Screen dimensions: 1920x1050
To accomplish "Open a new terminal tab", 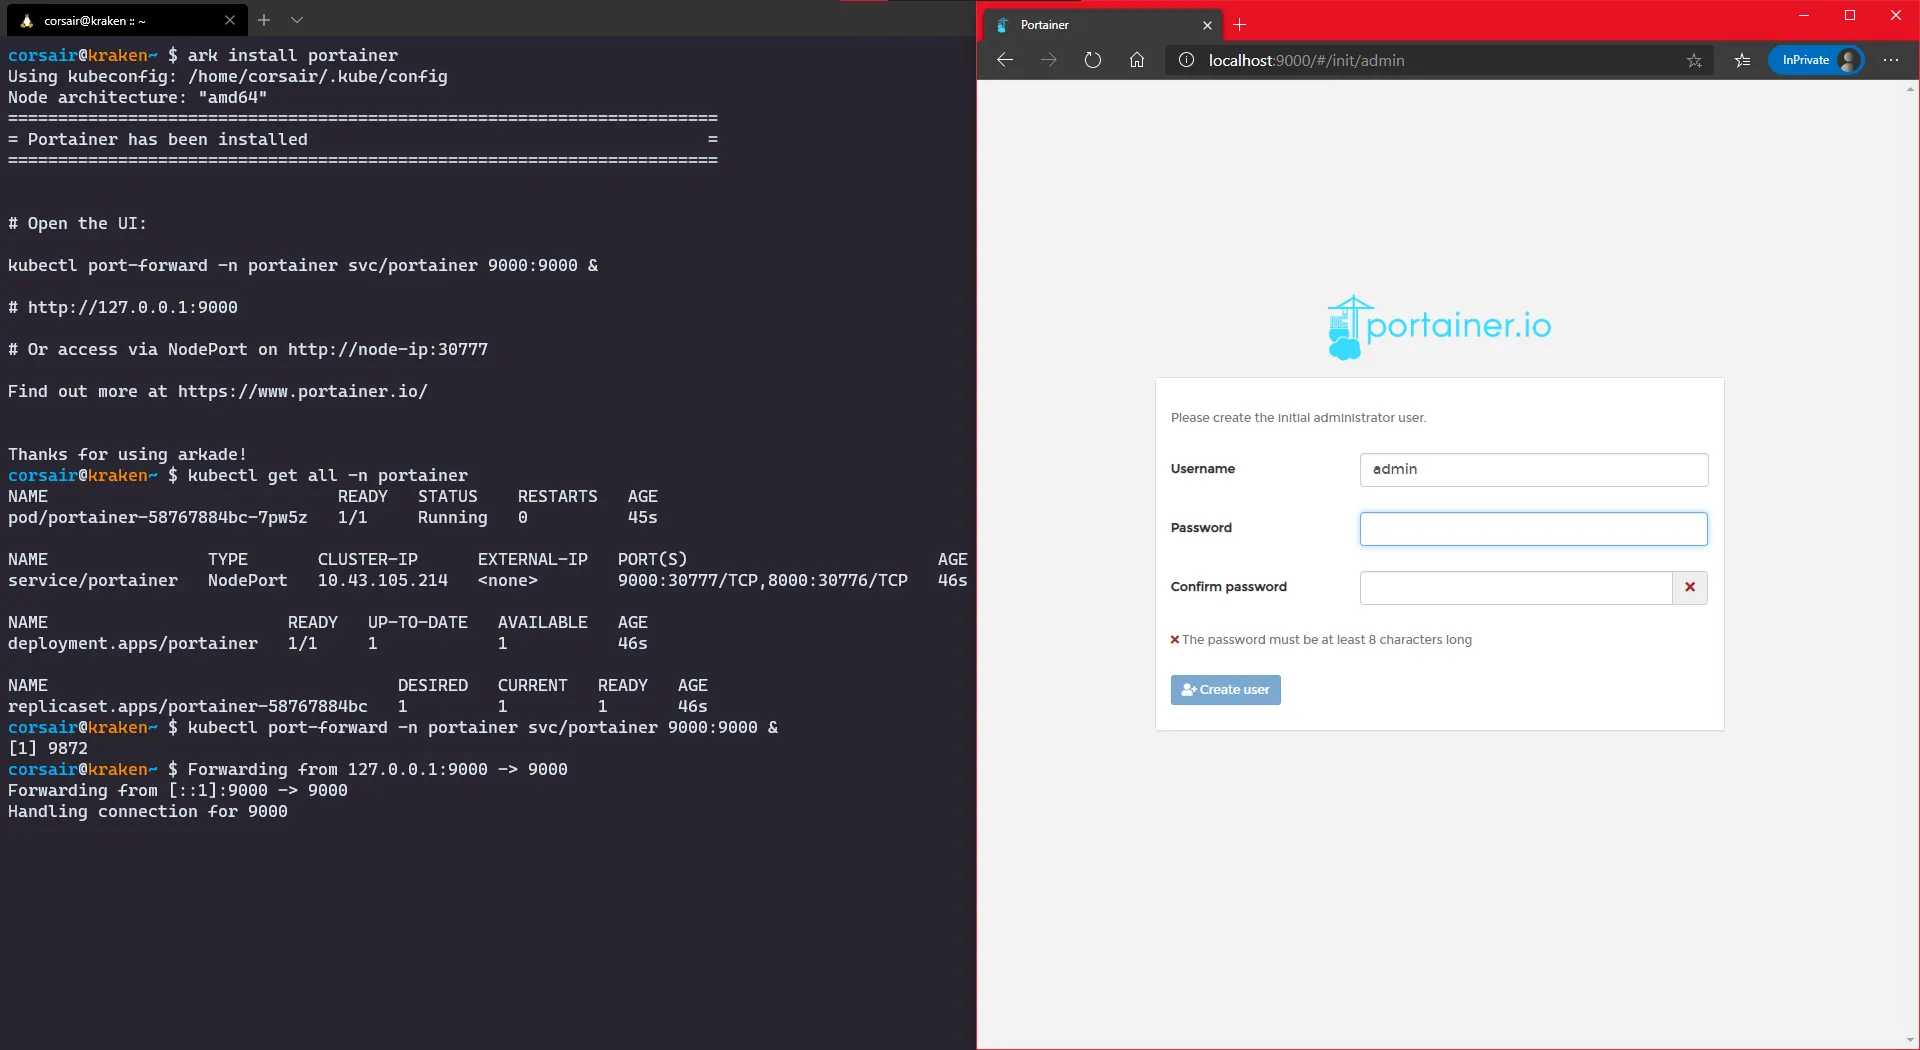I will (x=264, y=20).
